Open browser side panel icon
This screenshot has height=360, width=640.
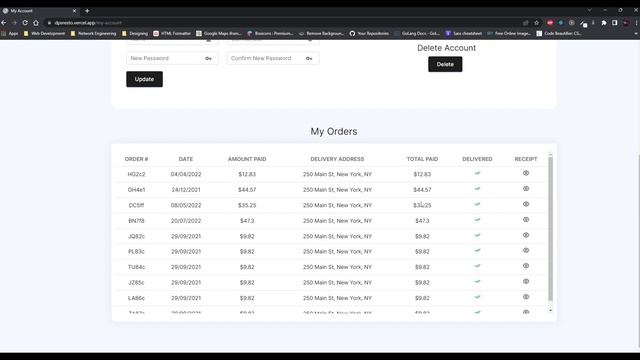click(x=614, y=23)
